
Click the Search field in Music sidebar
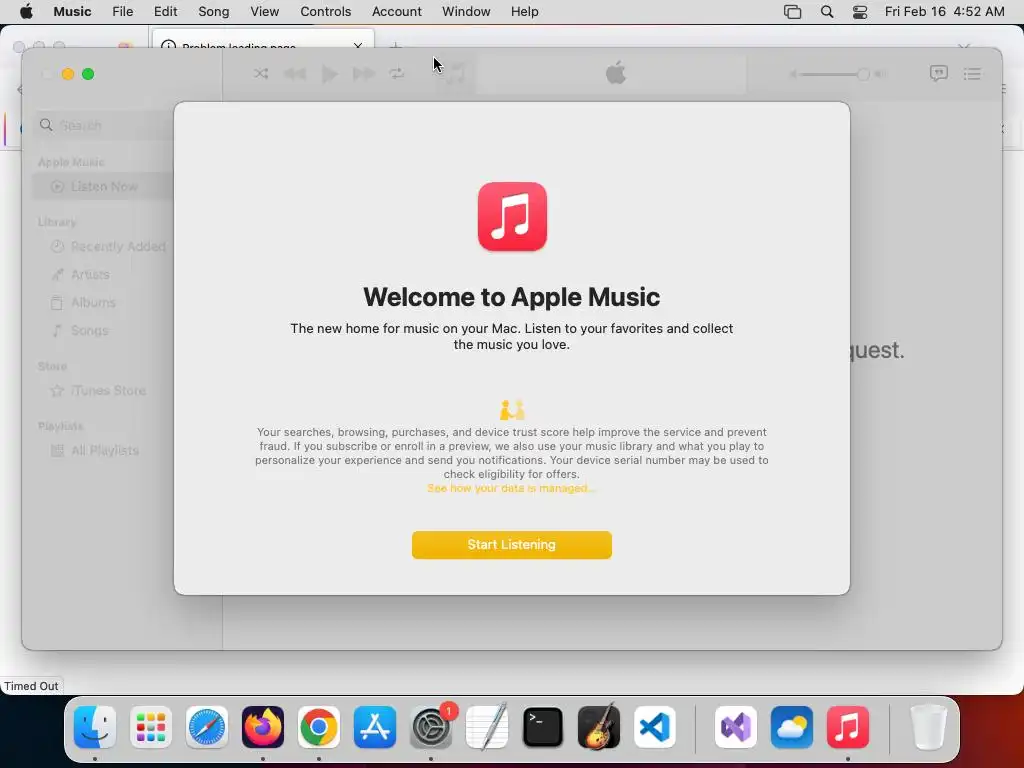tap(104, 125)
